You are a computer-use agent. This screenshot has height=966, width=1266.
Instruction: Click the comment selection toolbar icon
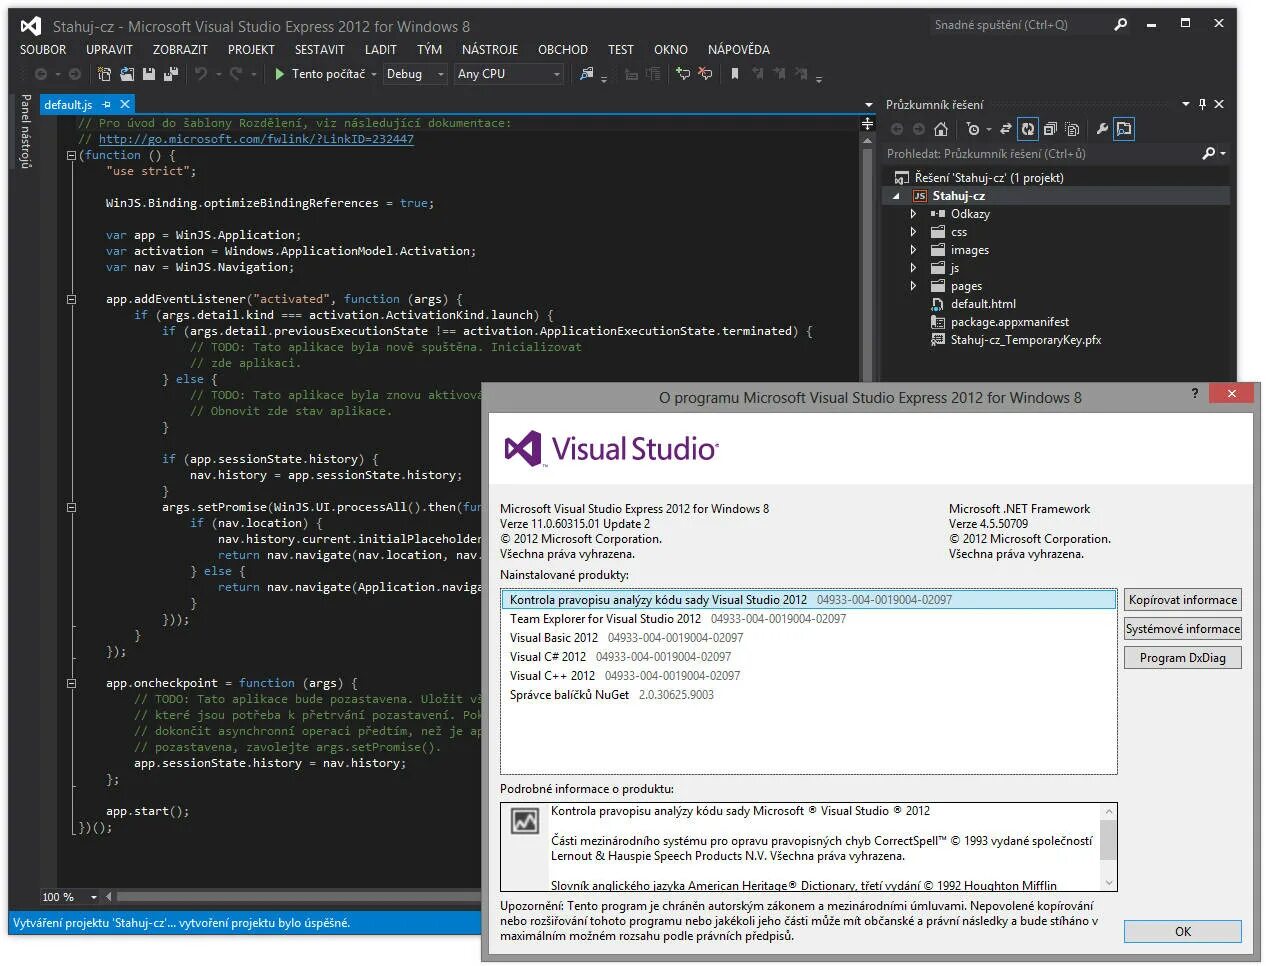point(683,74)
